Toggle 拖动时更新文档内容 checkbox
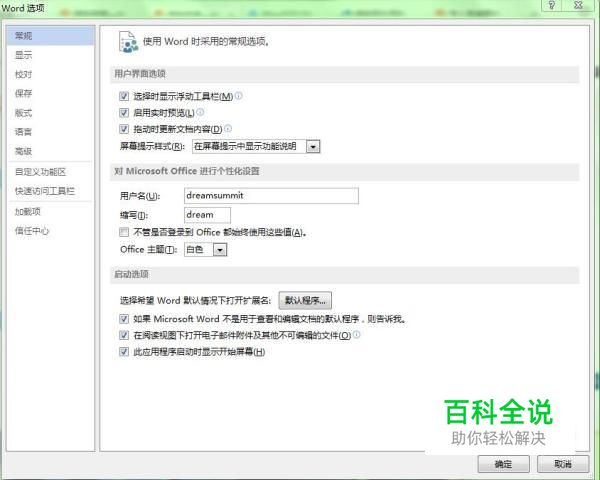600x480 pixels. [124, 129]
